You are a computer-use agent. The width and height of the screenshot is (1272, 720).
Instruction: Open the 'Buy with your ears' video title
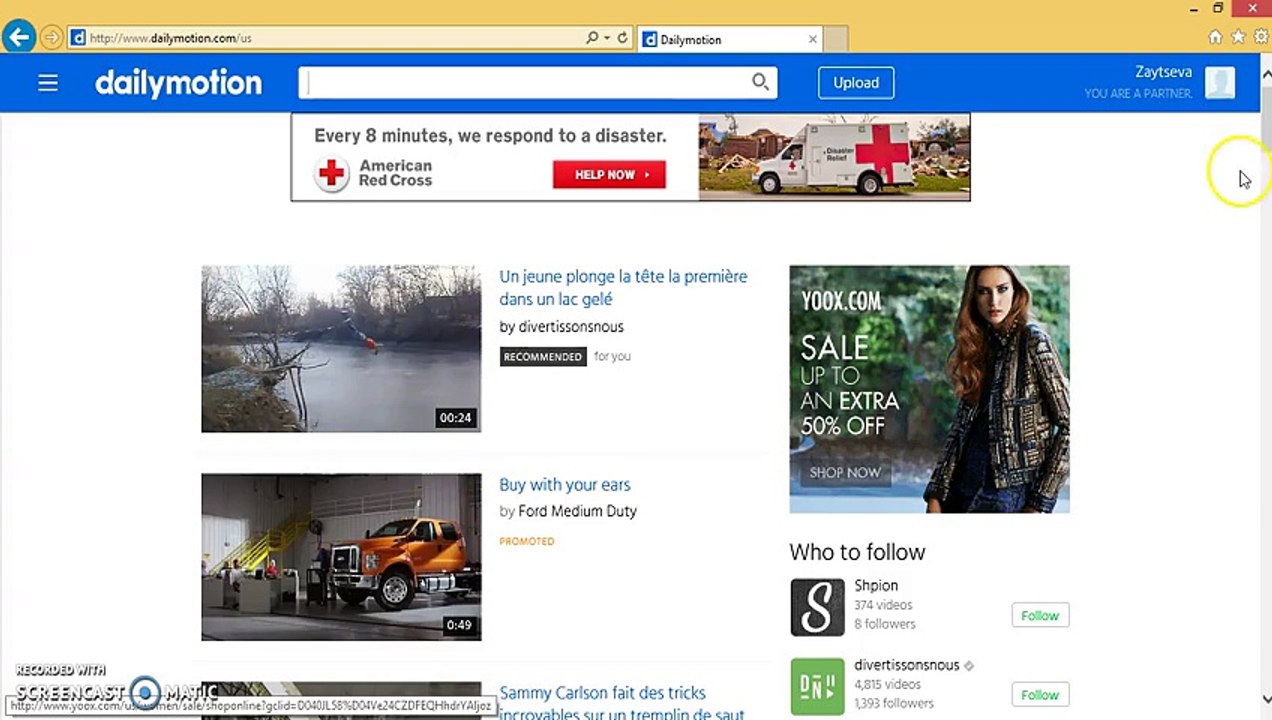[565, 485]
